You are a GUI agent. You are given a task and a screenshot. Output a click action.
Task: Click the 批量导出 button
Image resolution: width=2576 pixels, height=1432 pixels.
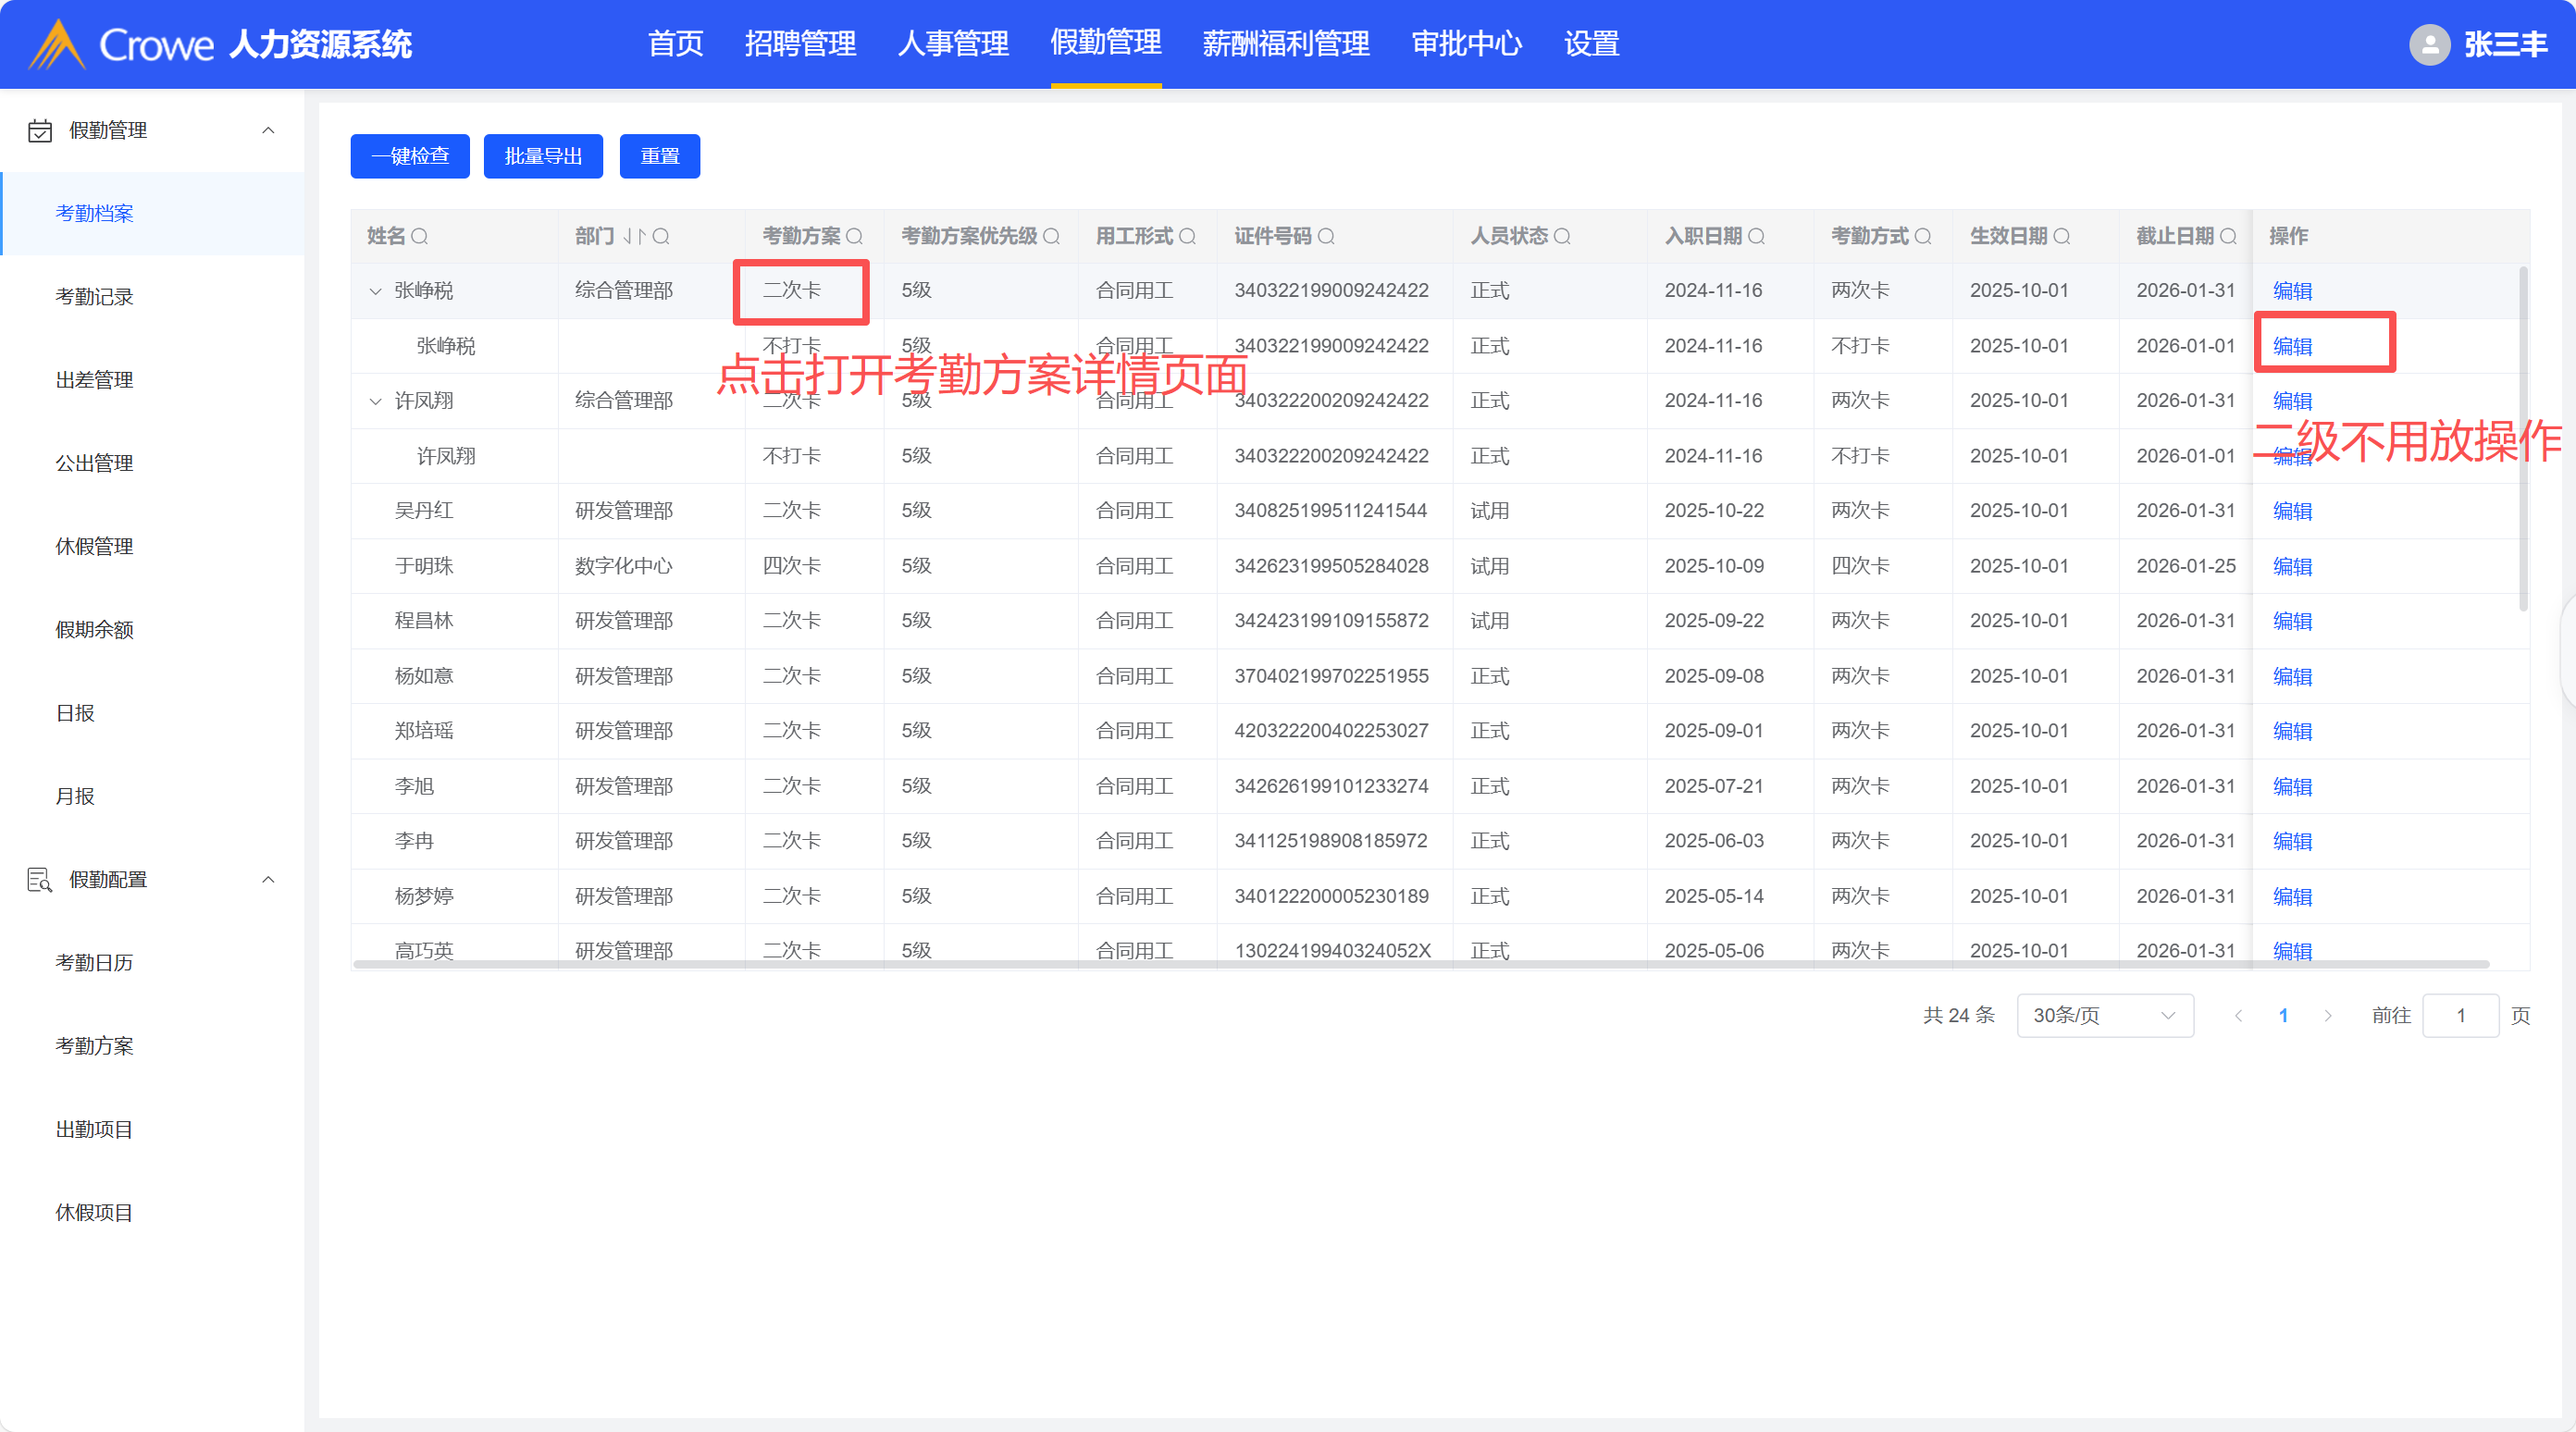click(543, 156)
